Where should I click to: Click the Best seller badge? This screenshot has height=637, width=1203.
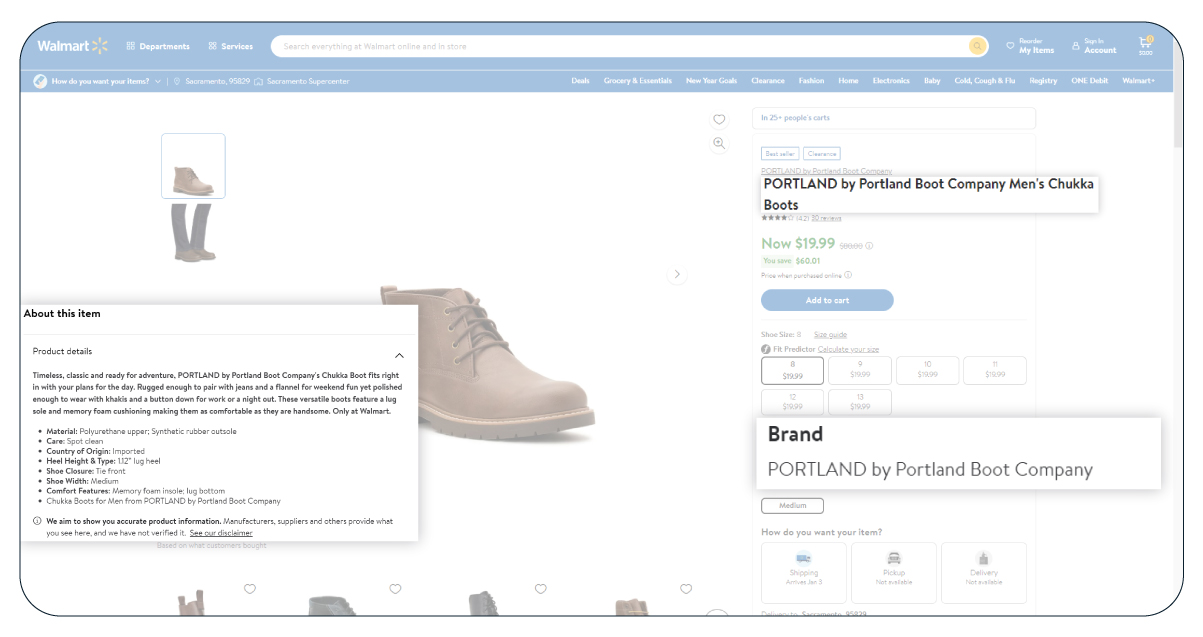tap(778, 154)
